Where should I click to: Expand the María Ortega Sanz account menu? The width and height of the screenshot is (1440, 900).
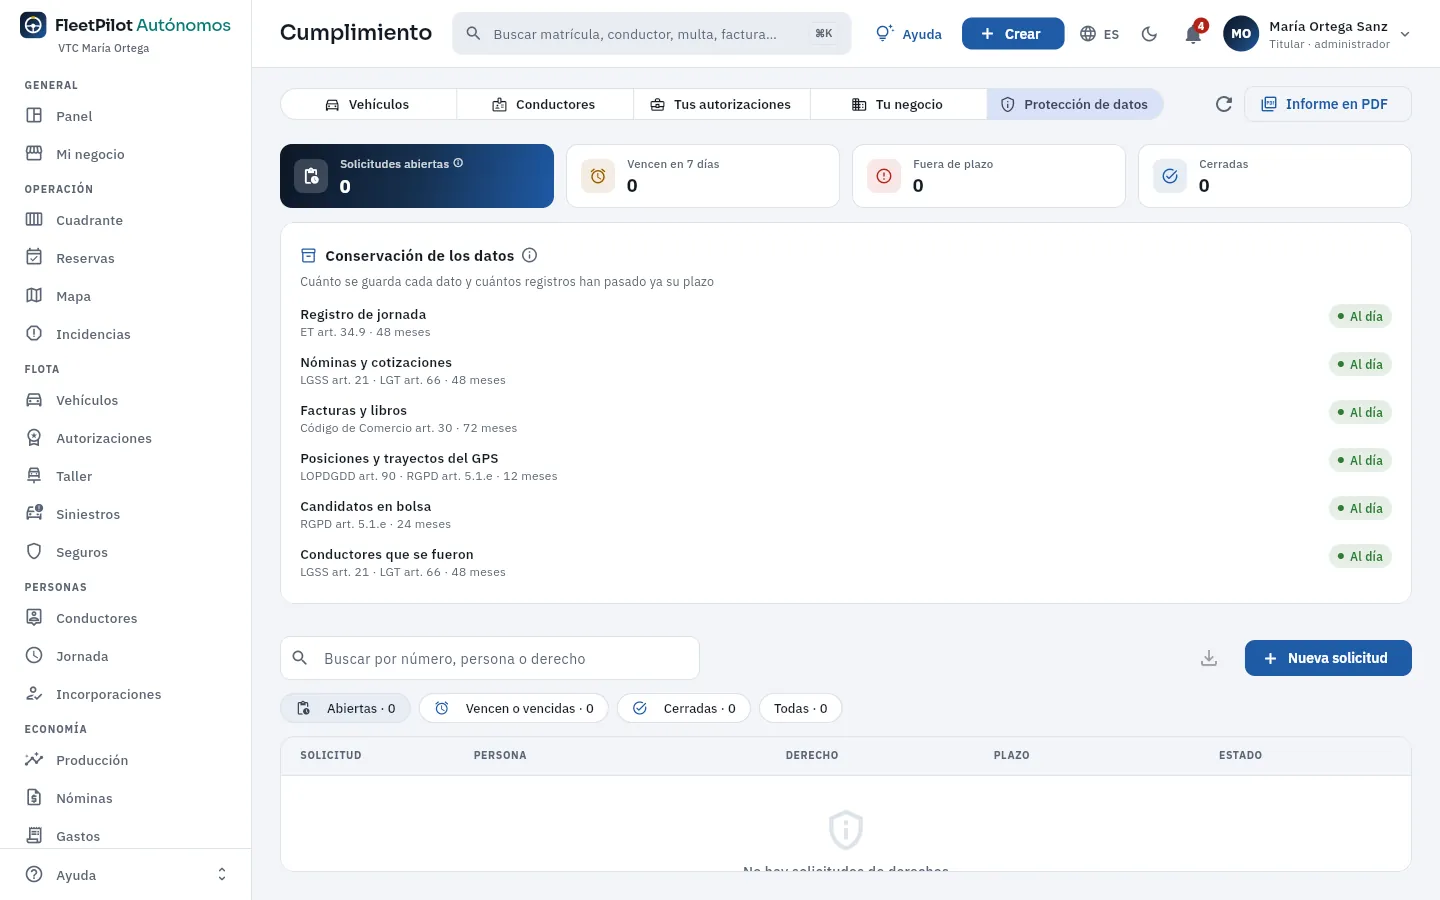pos(1318,34)
